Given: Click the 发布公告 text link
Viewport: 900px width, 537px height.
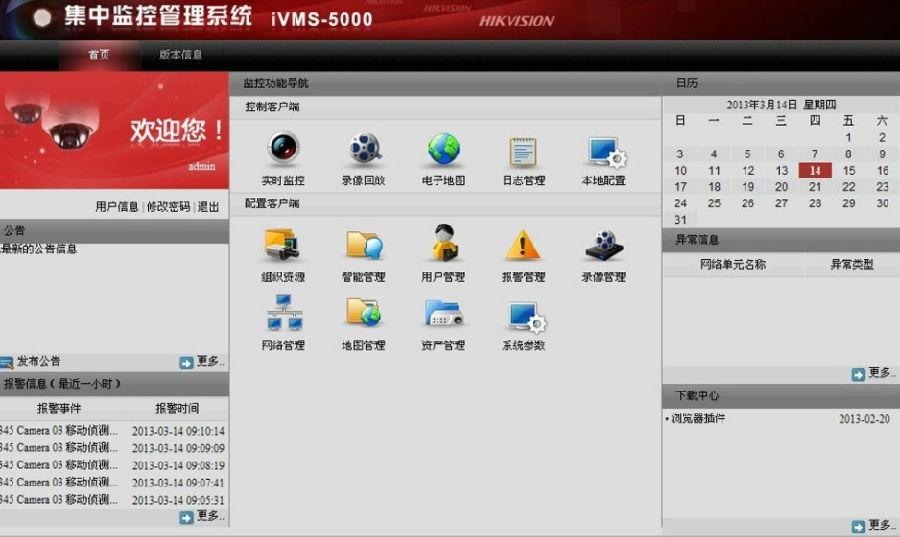Looking at the screenshot, I should [x=38, y=361].
